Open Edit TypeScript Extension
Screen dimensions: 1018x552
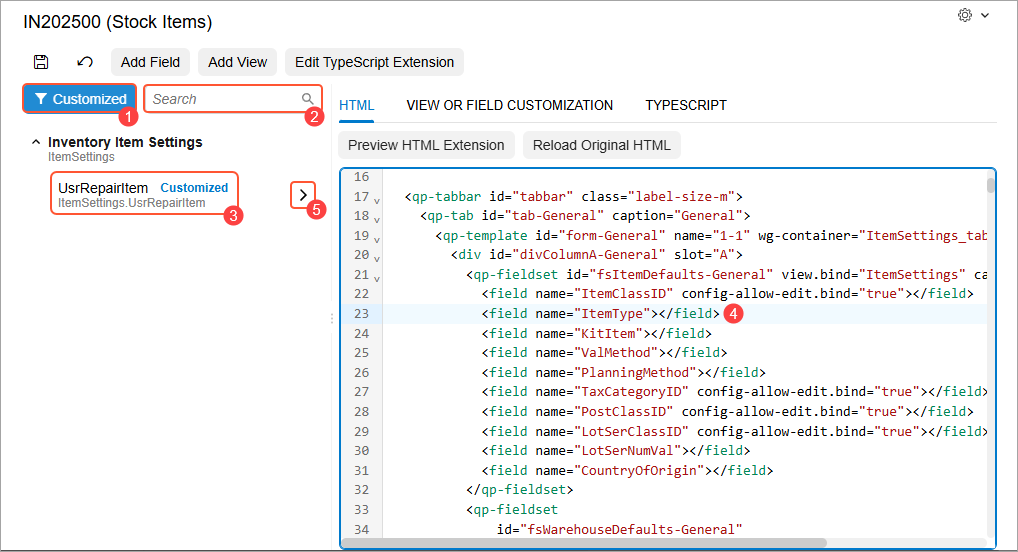pyautogui.click(x=375, y=62)
